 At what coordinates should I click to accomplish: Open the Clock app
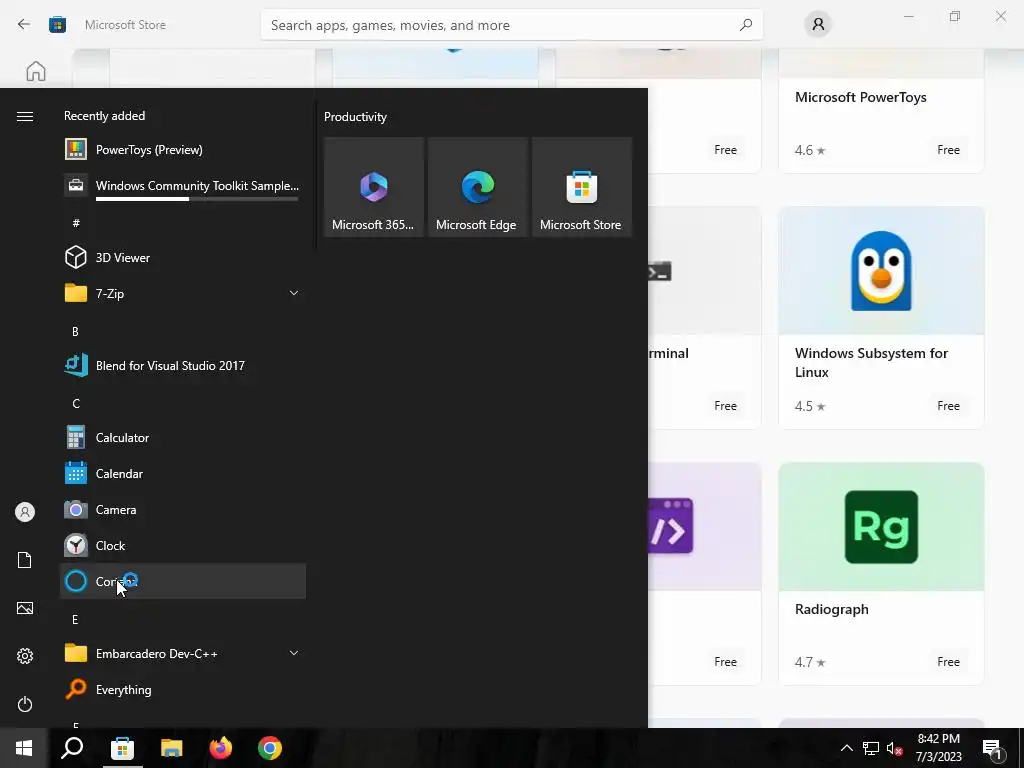(183, 545)
